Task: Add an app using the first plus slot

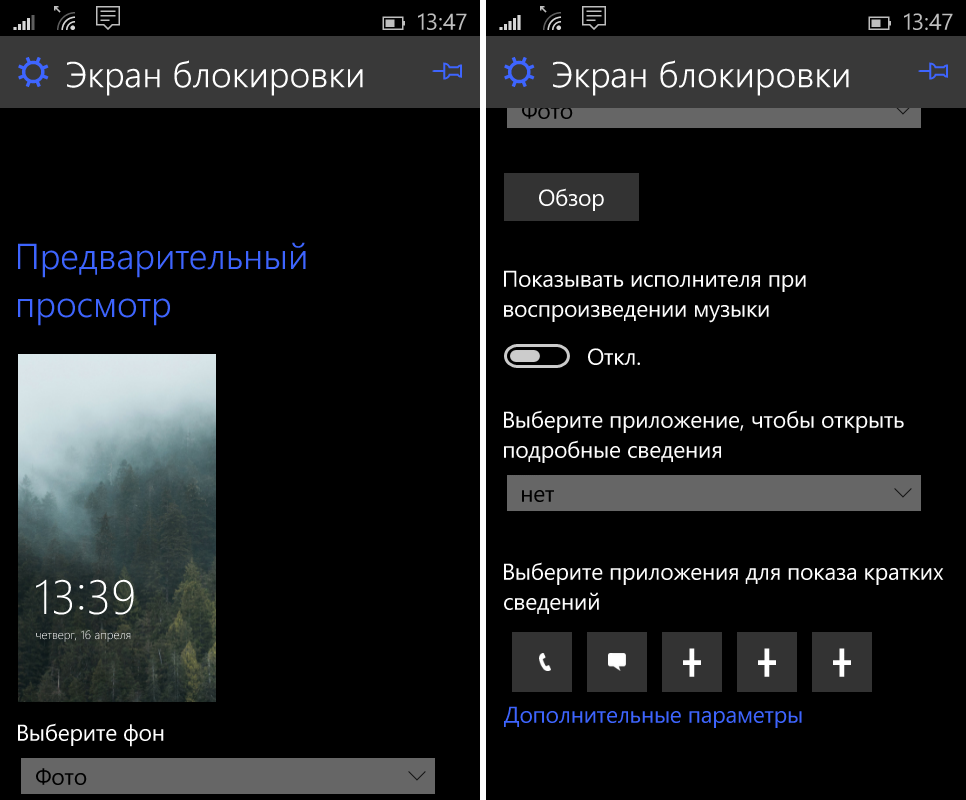Action: coord(692,662)
